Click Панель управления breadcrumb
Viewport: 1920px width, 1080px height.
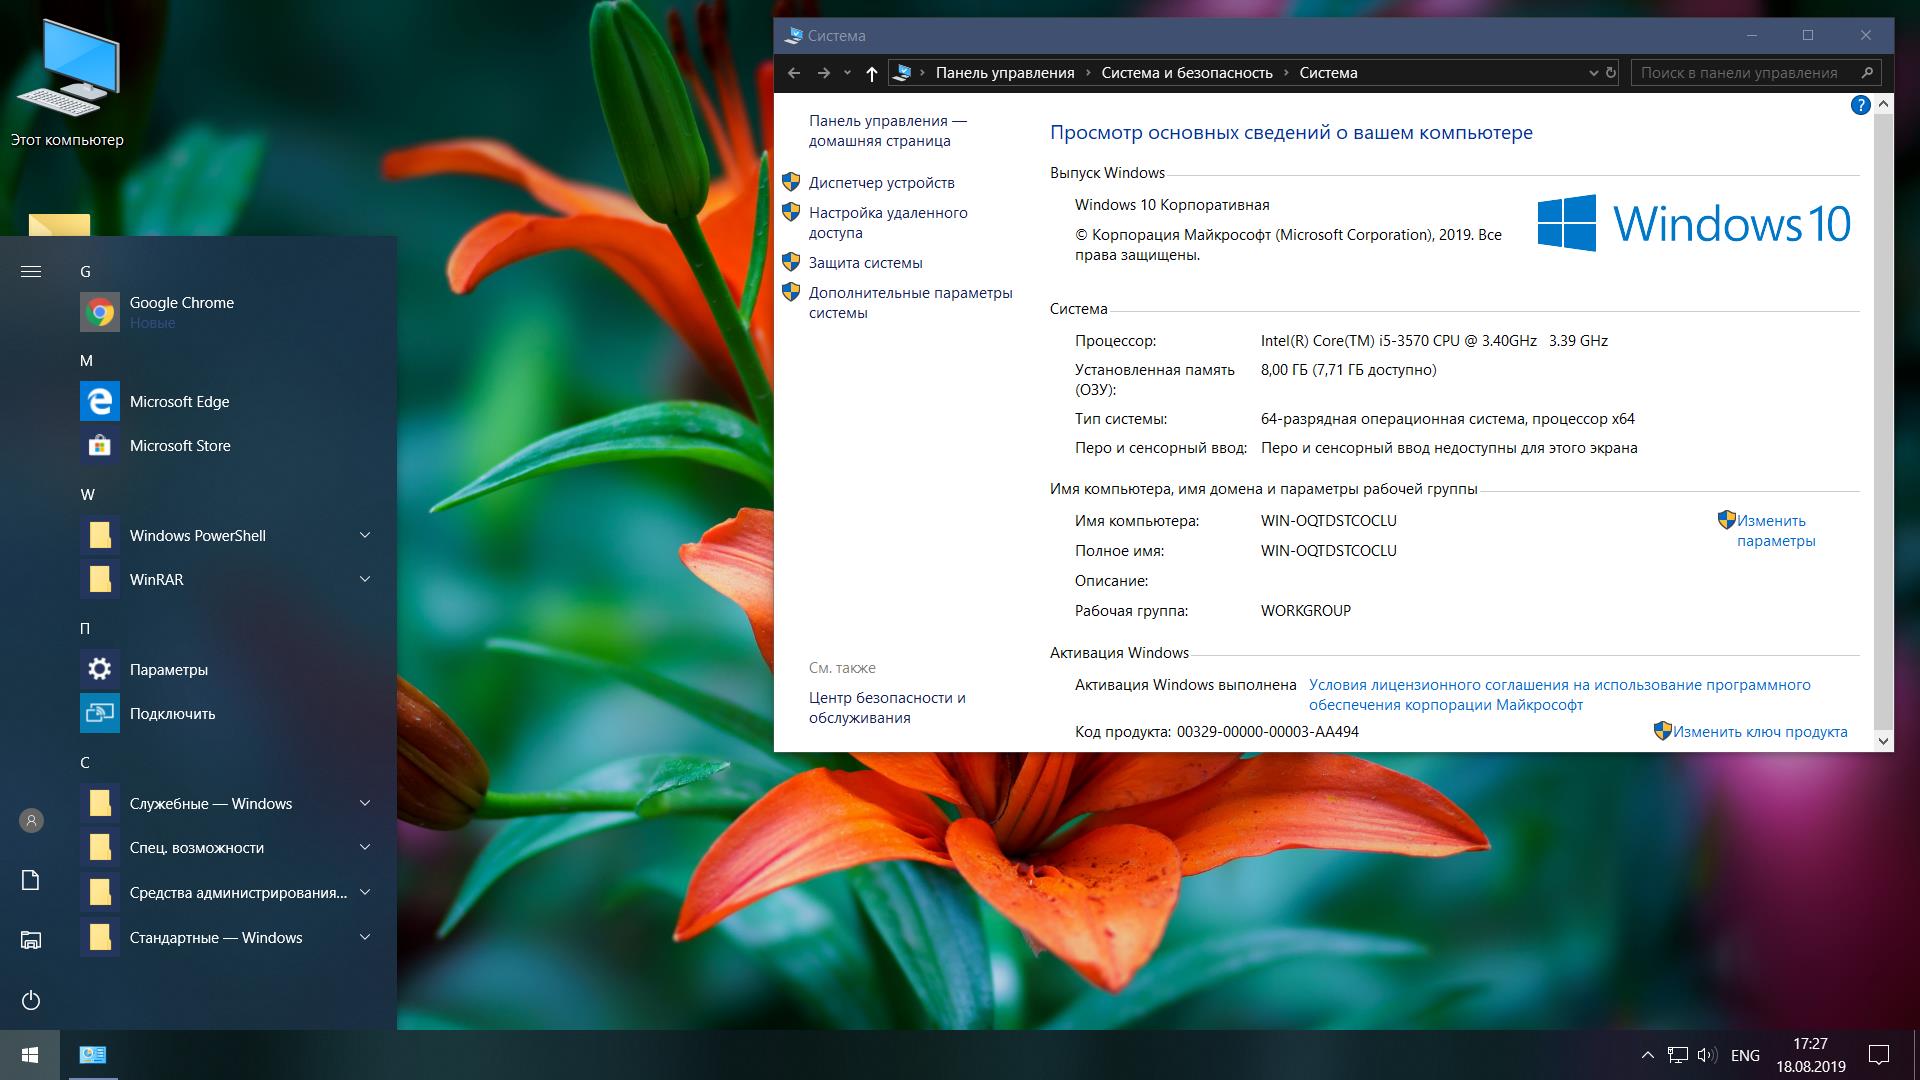[1005, 73]
